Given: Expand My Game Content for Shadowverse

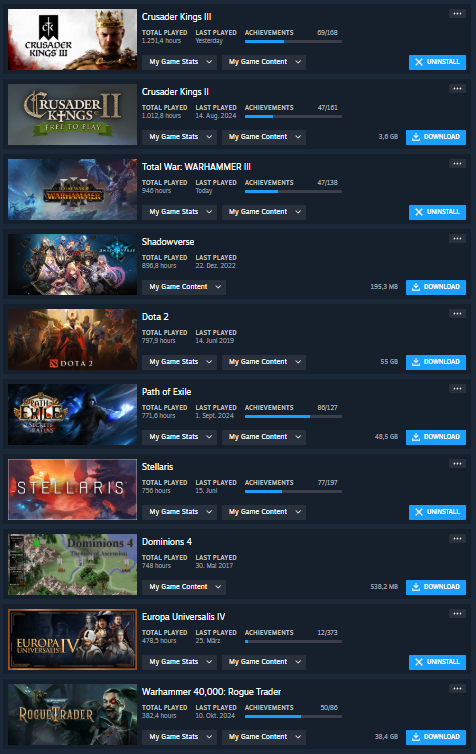Looking at the screenshot, I should (x=184, y=287).
